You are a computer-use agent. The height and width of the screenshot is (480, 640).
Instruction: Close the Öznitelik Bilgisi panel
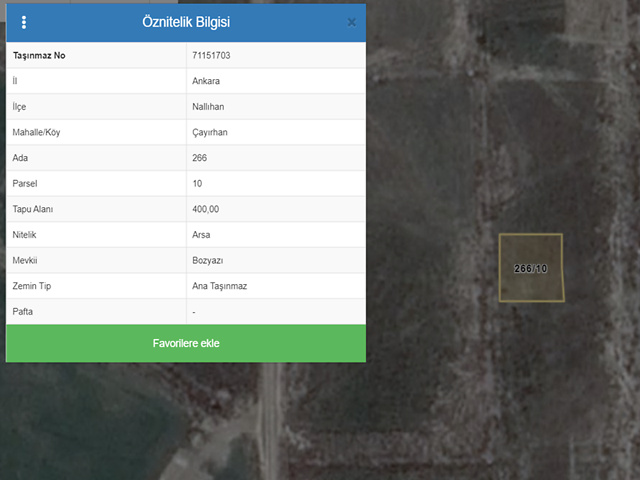pyautogui.click(x=351, y=22)
